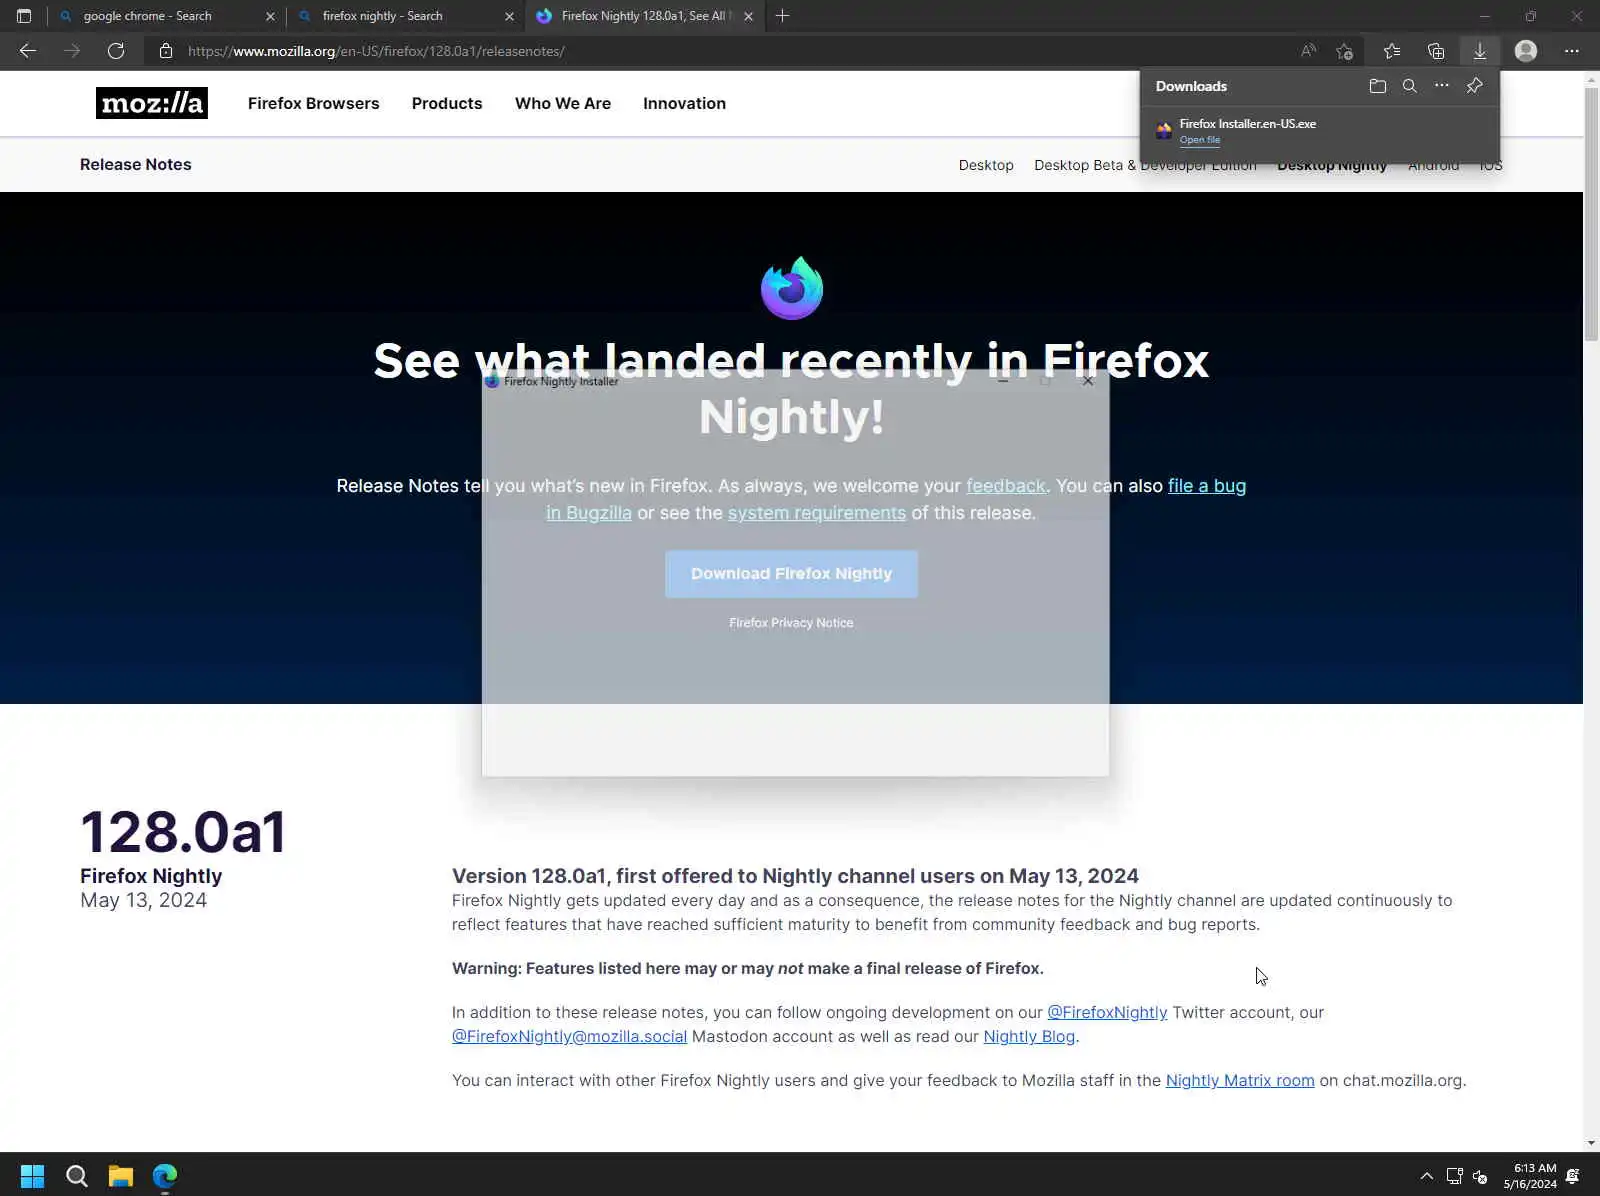The image size is (1600, 1196).
Task: Go back to the previous page
Action: coord(28,51)
